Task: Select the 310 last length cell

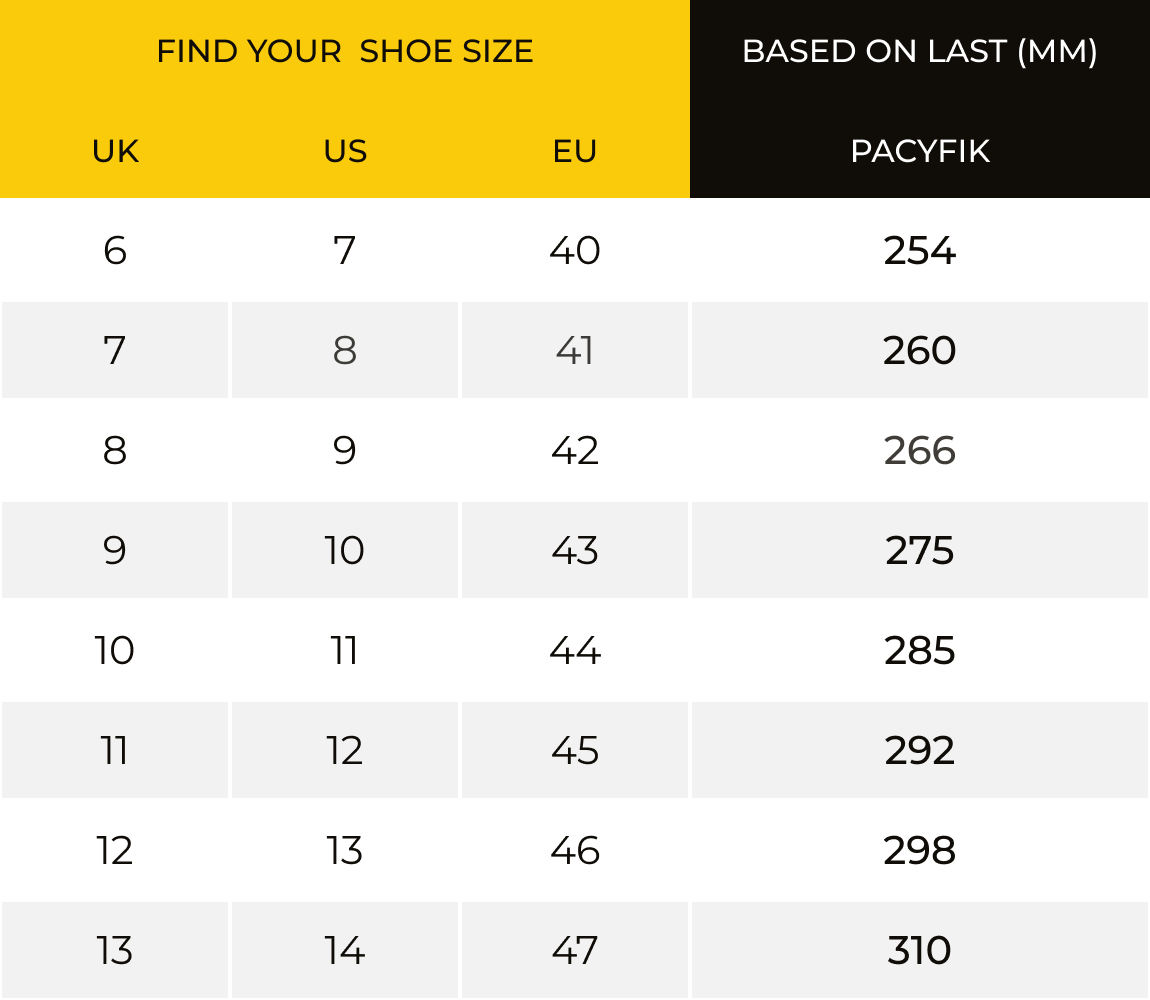Action: (920, 950)
